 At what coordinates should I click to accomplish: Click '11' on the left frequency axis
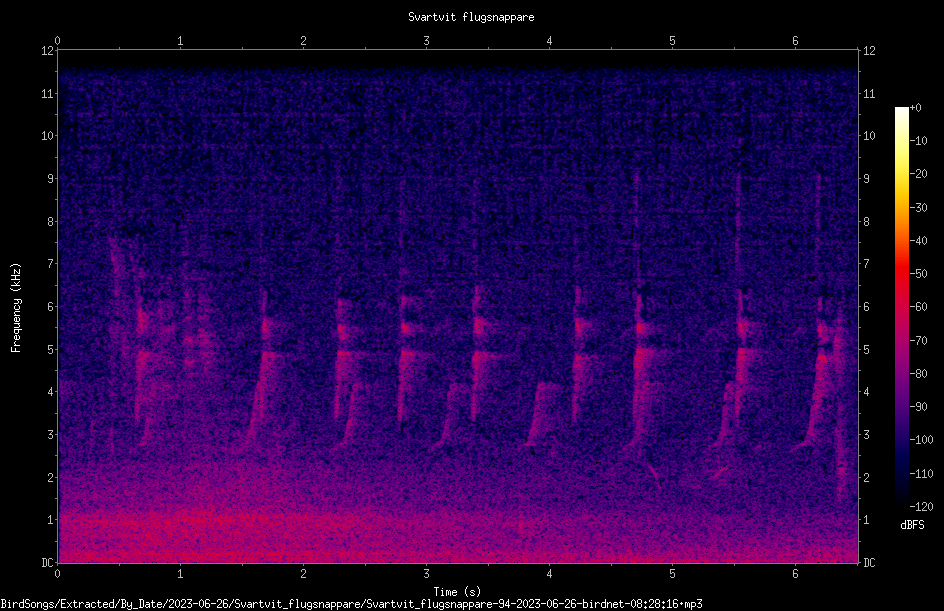tap(47, 93)
